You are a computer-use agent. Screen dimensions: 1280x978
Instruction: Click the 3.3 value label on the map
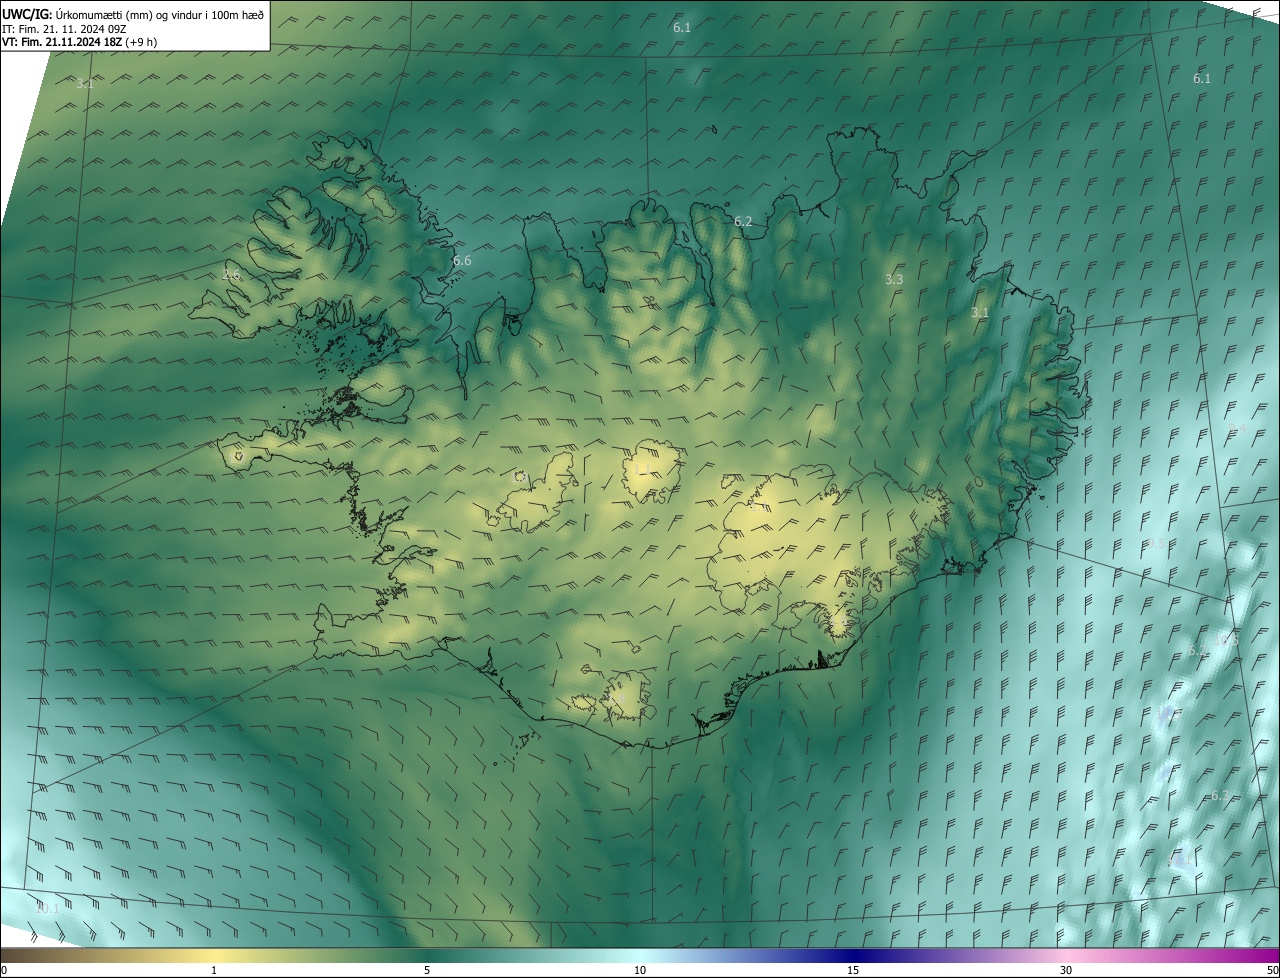point(894,280)
